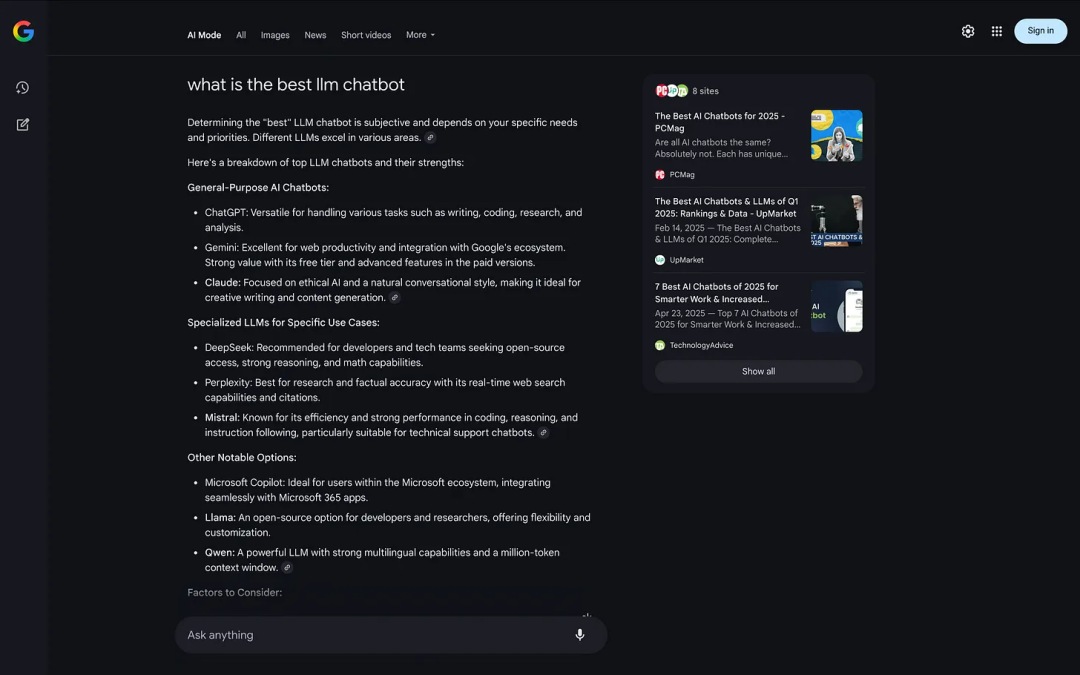
Task: Click the TechnologyAdvice article thumbnail
Action: [x=836, y=306]
